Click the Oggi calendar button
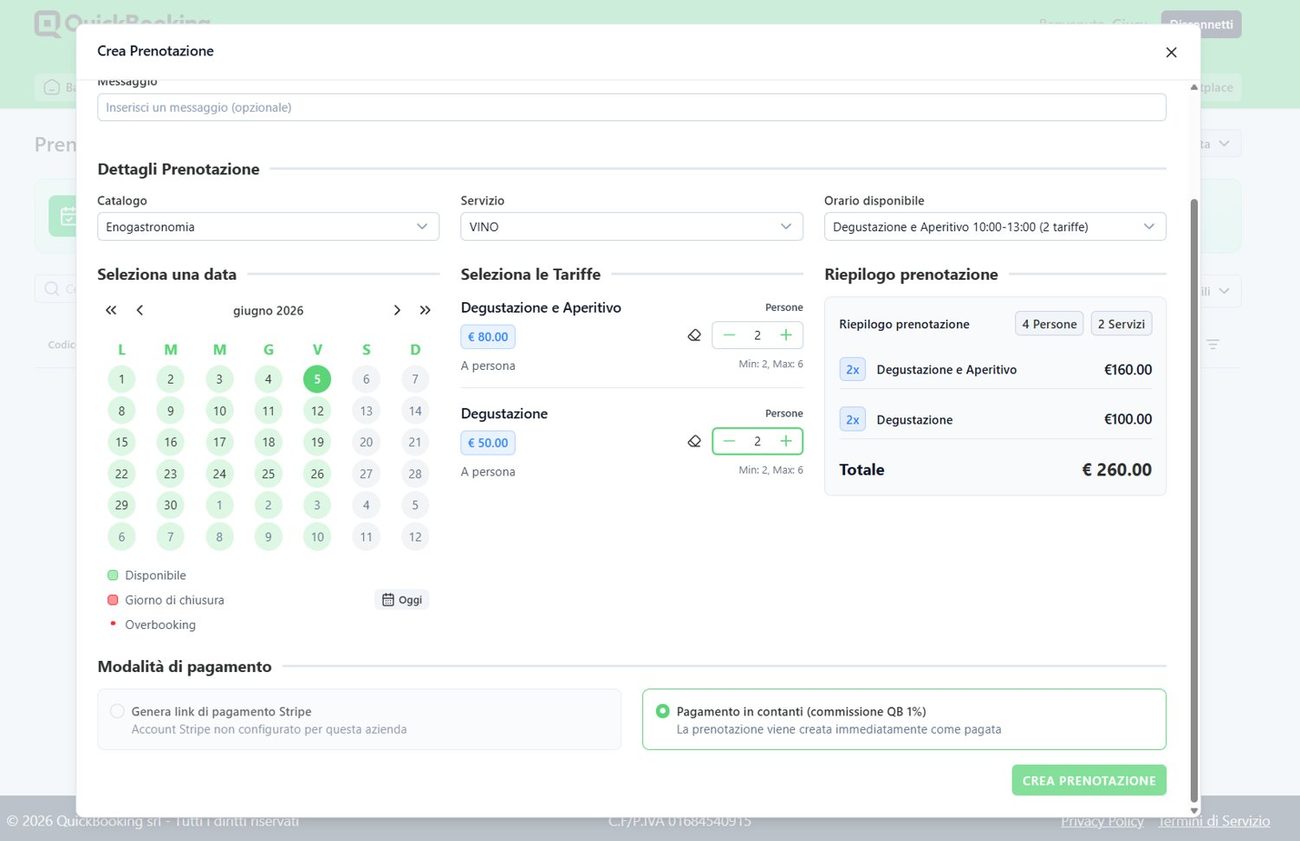This screenshot has height=841, width=1300. (x=402, y=600)
